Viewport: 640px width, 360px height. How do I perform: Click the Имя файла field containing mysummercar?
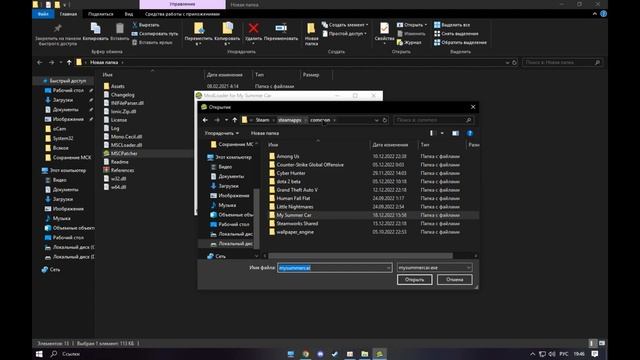tap(335, 268)
